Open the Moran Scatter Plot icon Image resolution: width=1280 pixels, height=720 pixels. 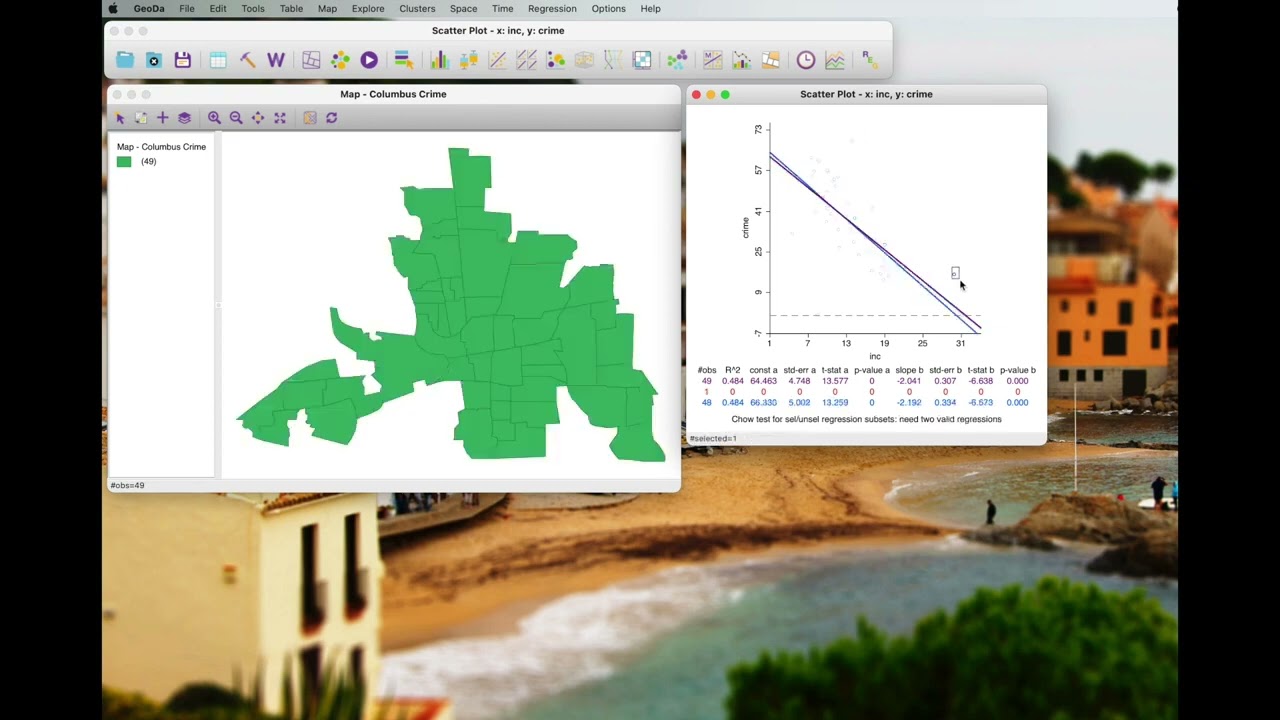[712, 60]
